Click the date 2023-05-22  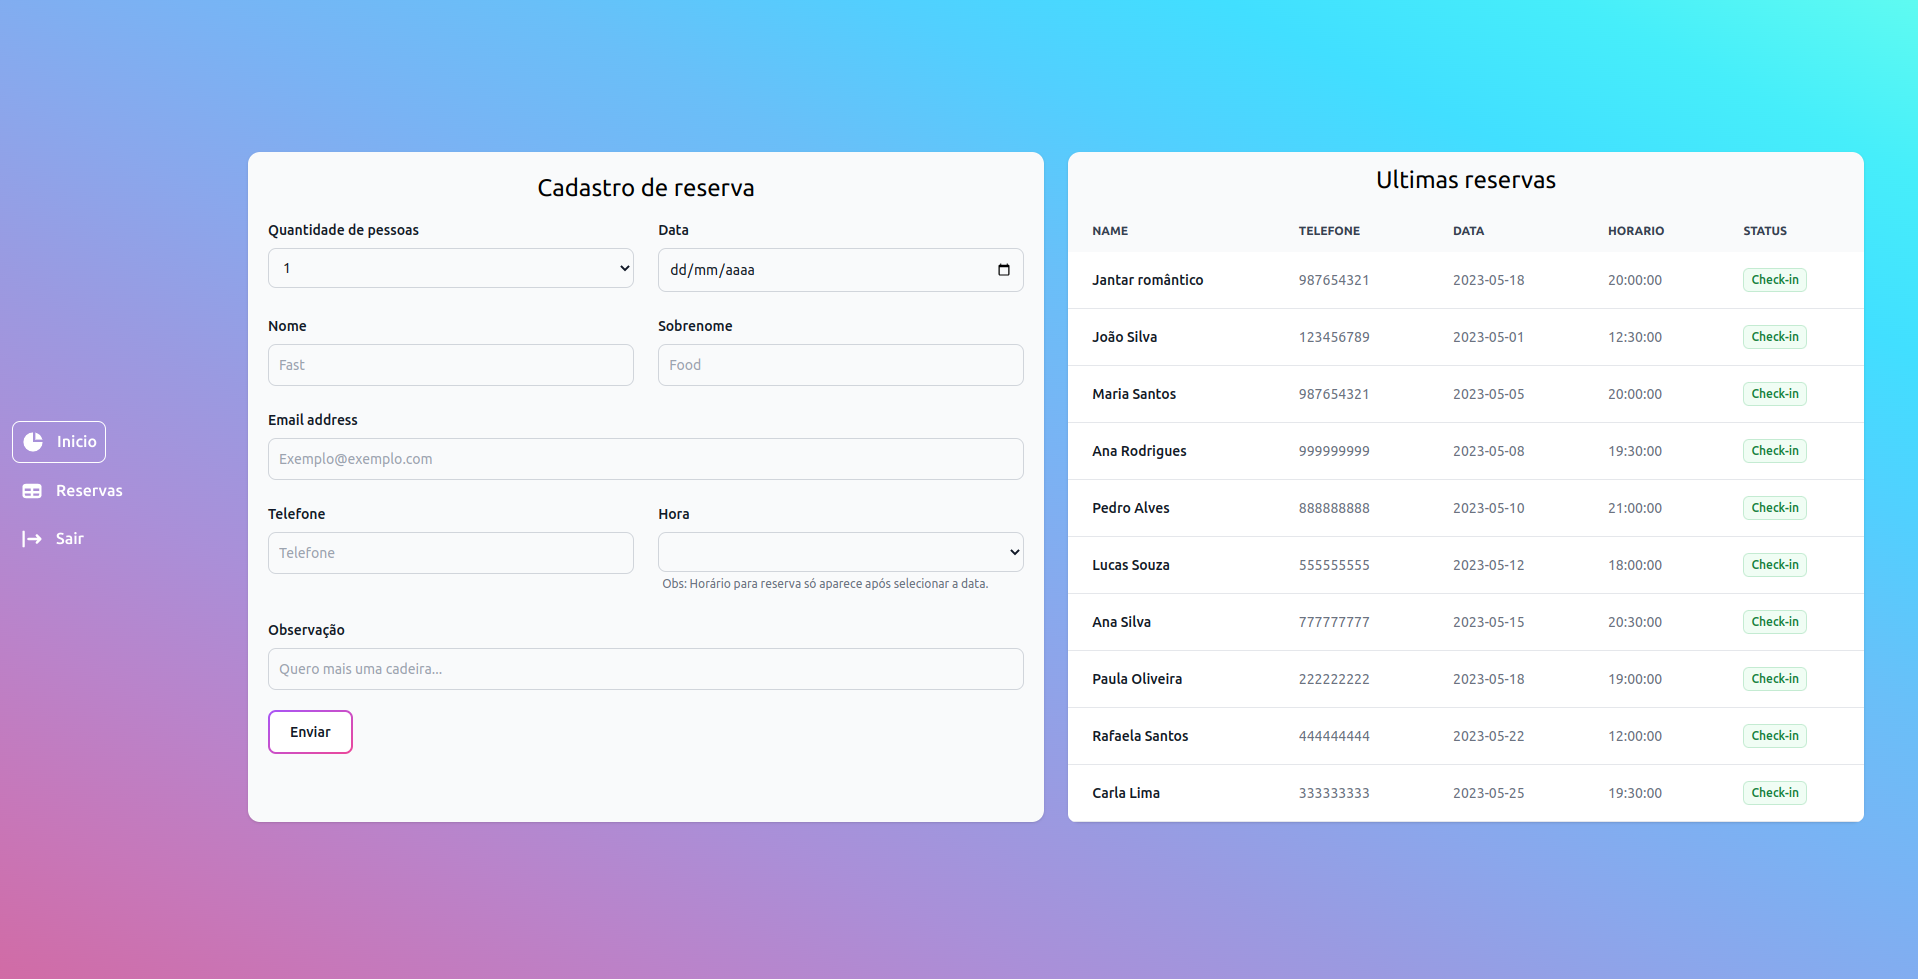point(1488,736)
